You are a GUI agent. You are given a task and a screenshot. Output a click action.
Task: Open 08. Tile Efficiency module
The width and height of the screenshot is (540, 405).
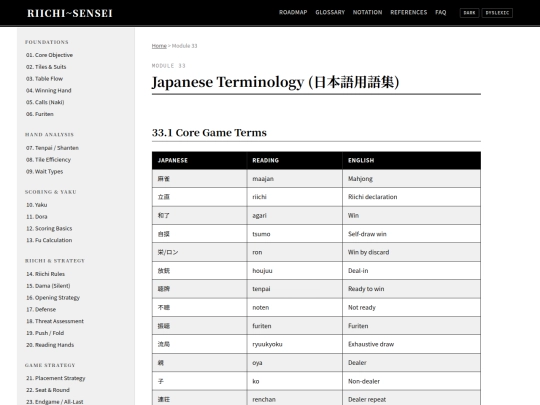tap(48, 159)
